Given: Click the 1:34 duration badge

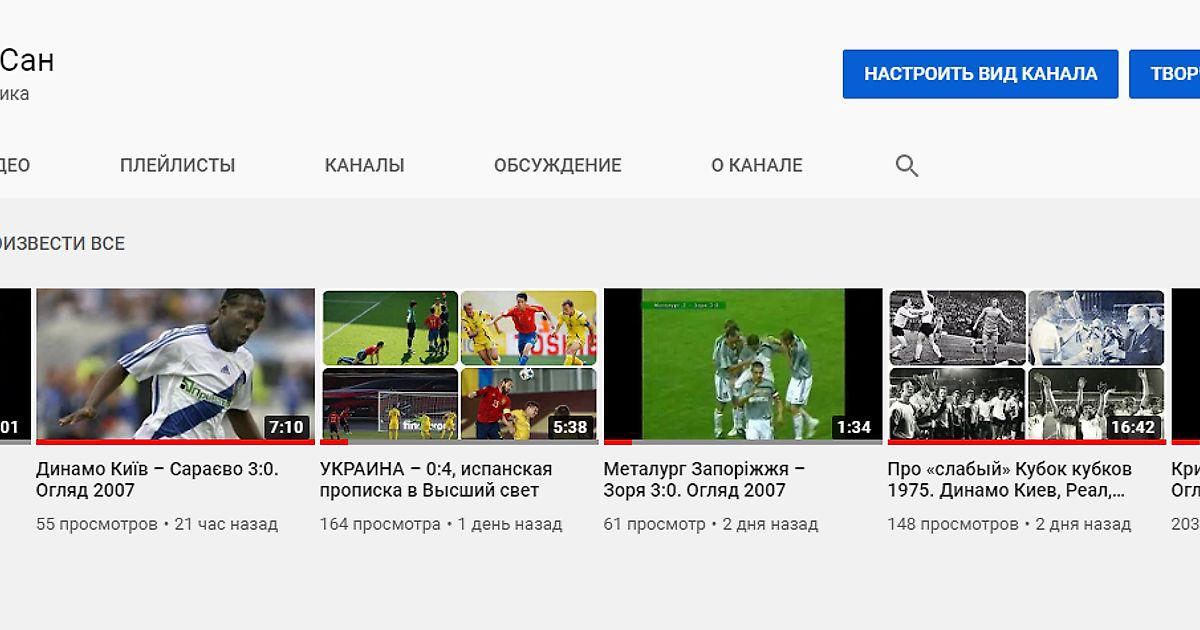Looking at the screenshot, I should coord(853,427).
